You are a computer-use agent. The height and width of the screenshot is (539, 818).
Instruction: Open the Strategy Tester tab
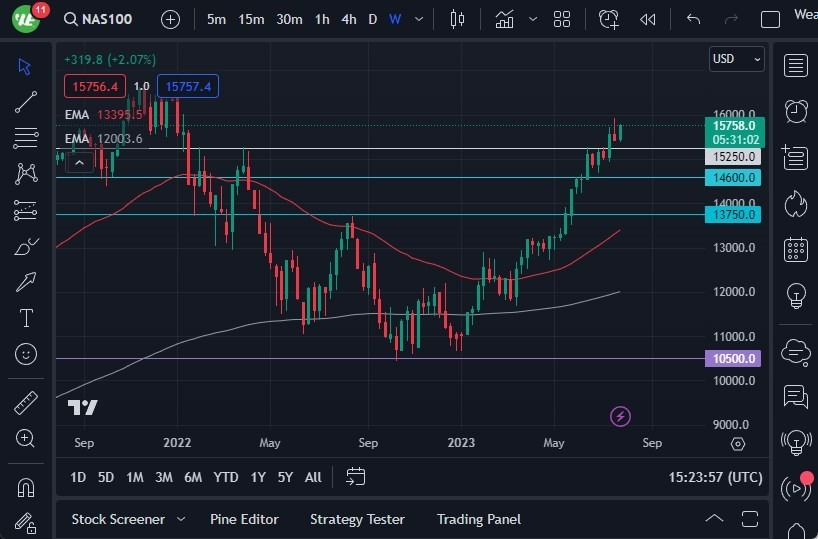click(357, 519)
